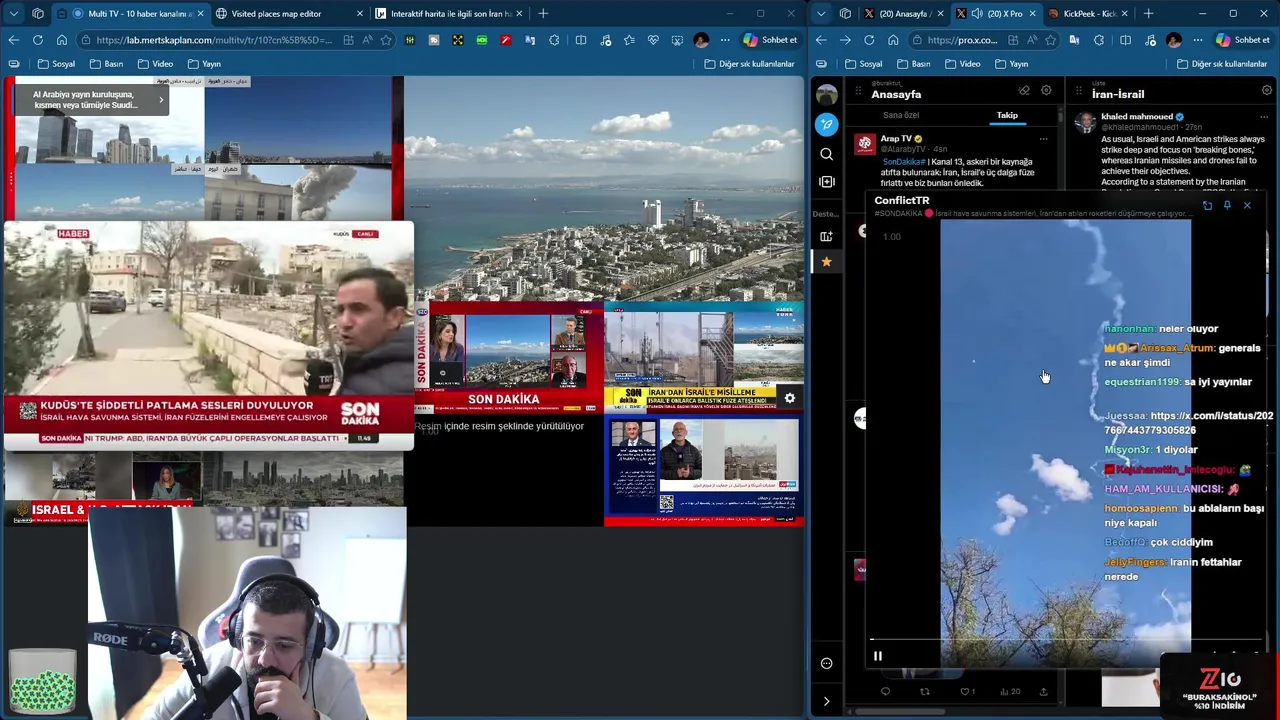The image size is (1280, 720).
Task: Switch to the KickPeek tab
Action: click(x=1088, y=14)
